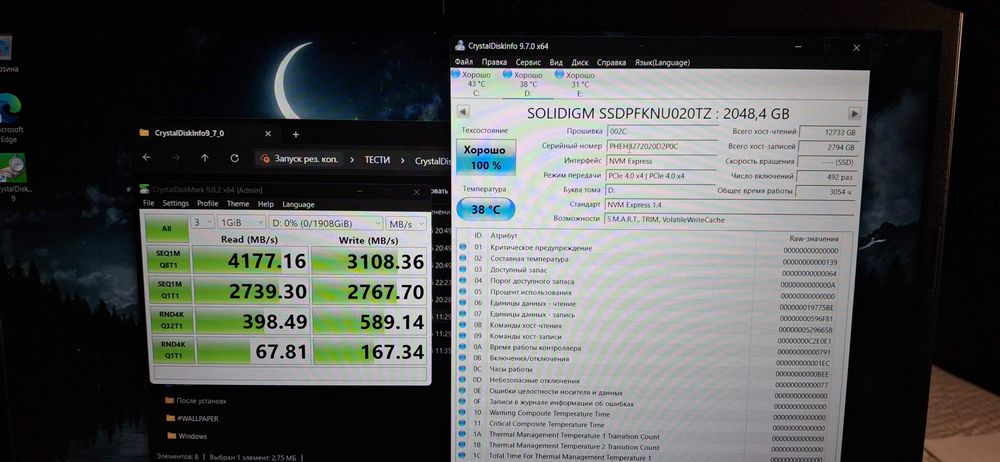Image resolution: width=1000 pixels, height=462 pixels.
Task: Open the unit dropdown showing MB/s
Action: click(406, 224)
